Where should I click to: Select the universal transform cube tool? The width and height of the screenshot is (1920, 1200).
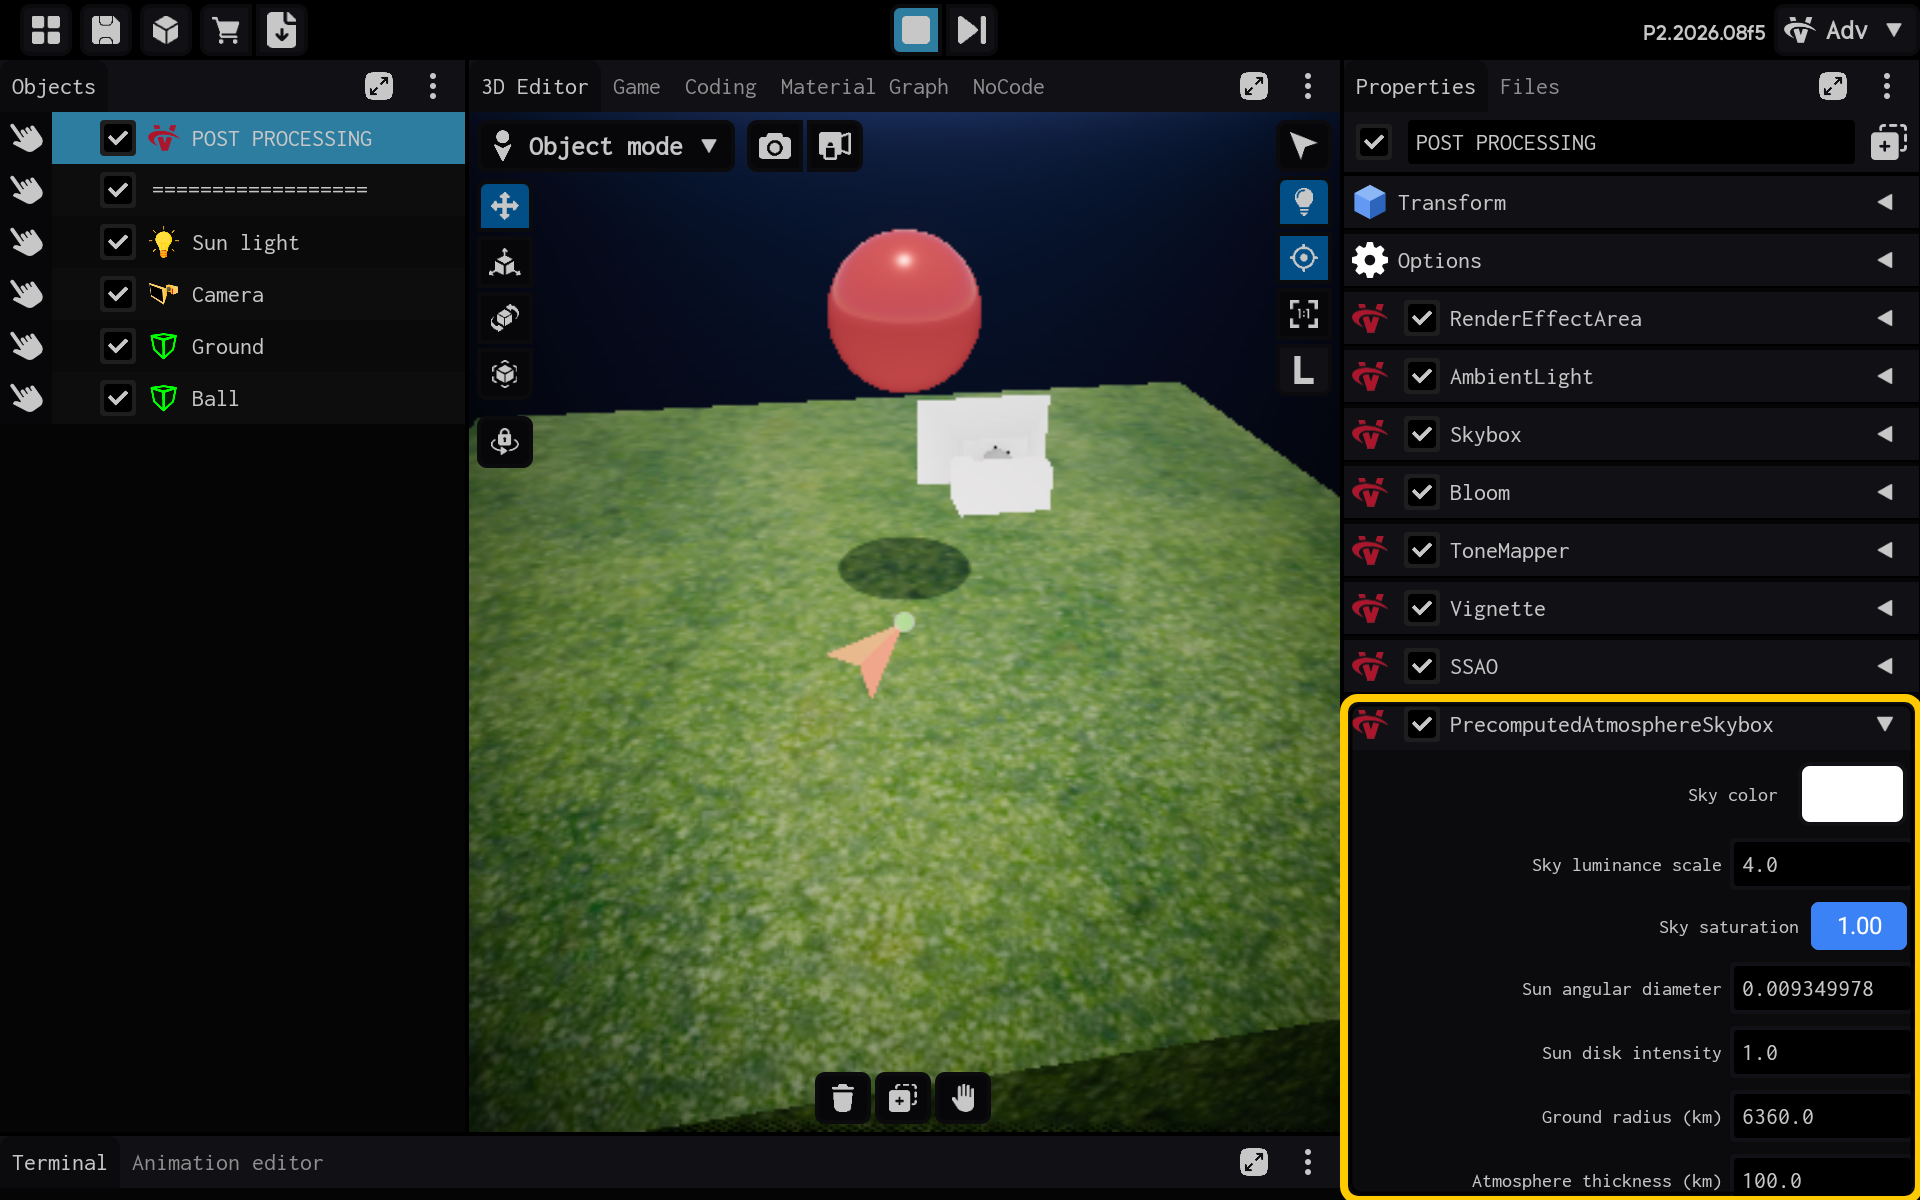pos(505,374)
